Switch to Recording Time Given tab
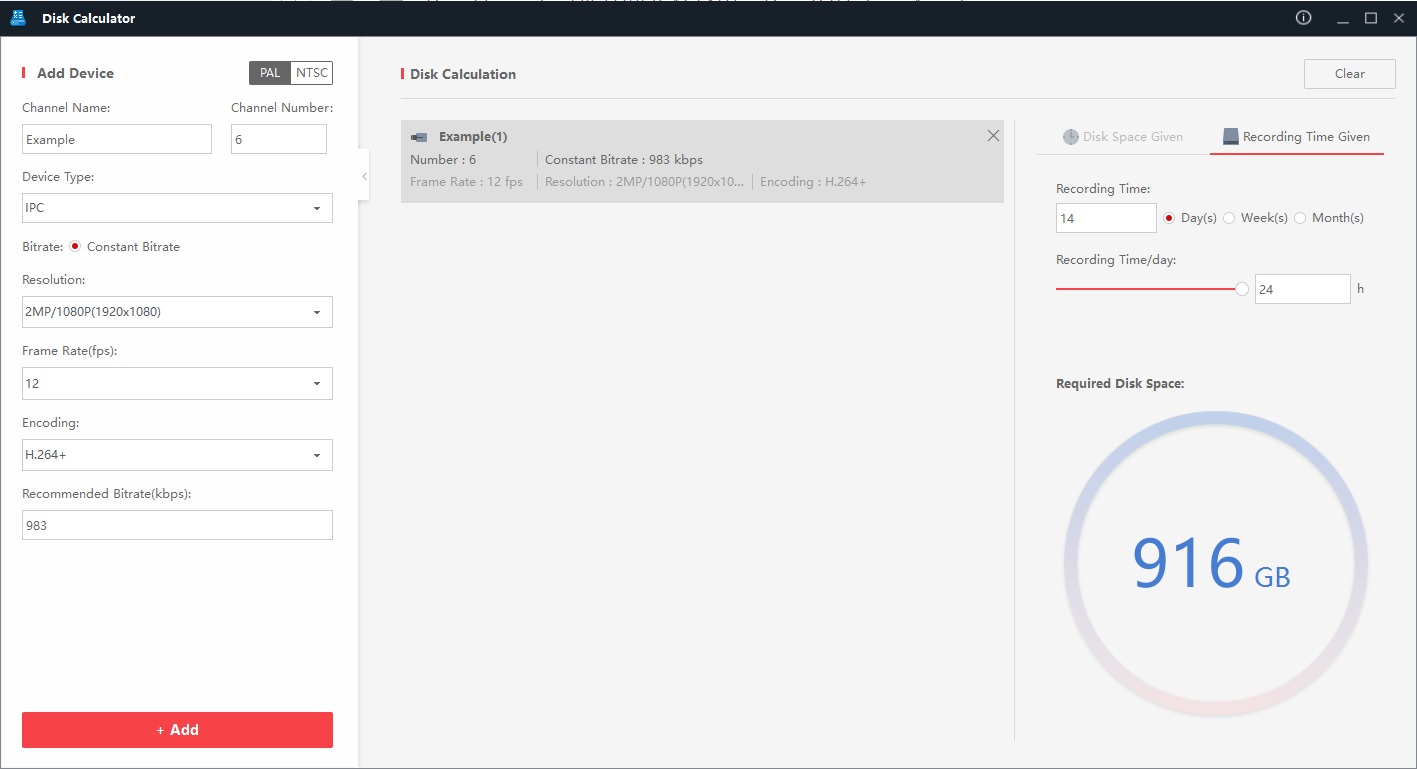 coord(1296,137)
